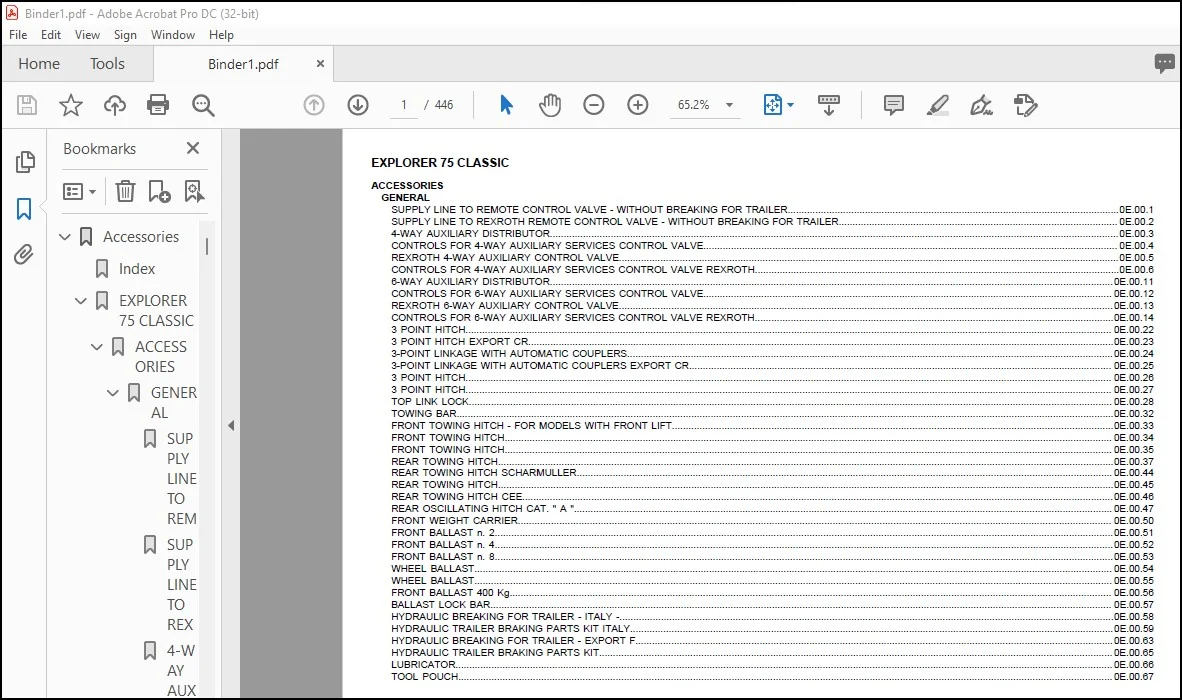This screenshot has height=700, width=1182.
Task: Zoom out with the minus button
Action: (x=594, y=105)
